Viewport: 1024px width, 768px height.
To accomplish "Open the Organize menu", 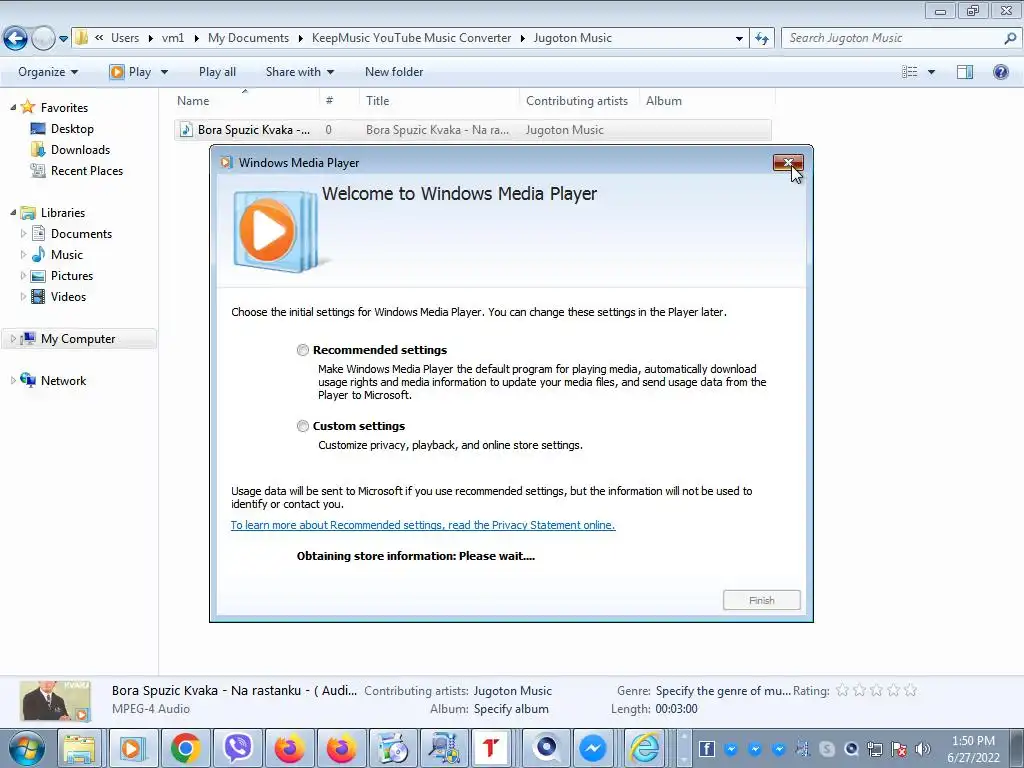I will point(48,72).
